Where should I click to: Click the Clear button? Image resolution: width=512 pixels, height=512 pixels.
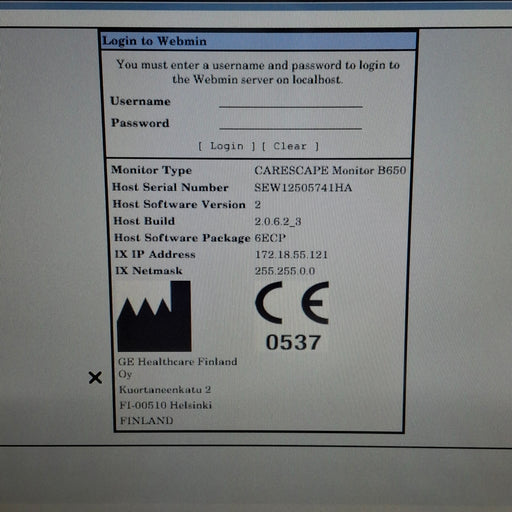click(x=290, y=146)
